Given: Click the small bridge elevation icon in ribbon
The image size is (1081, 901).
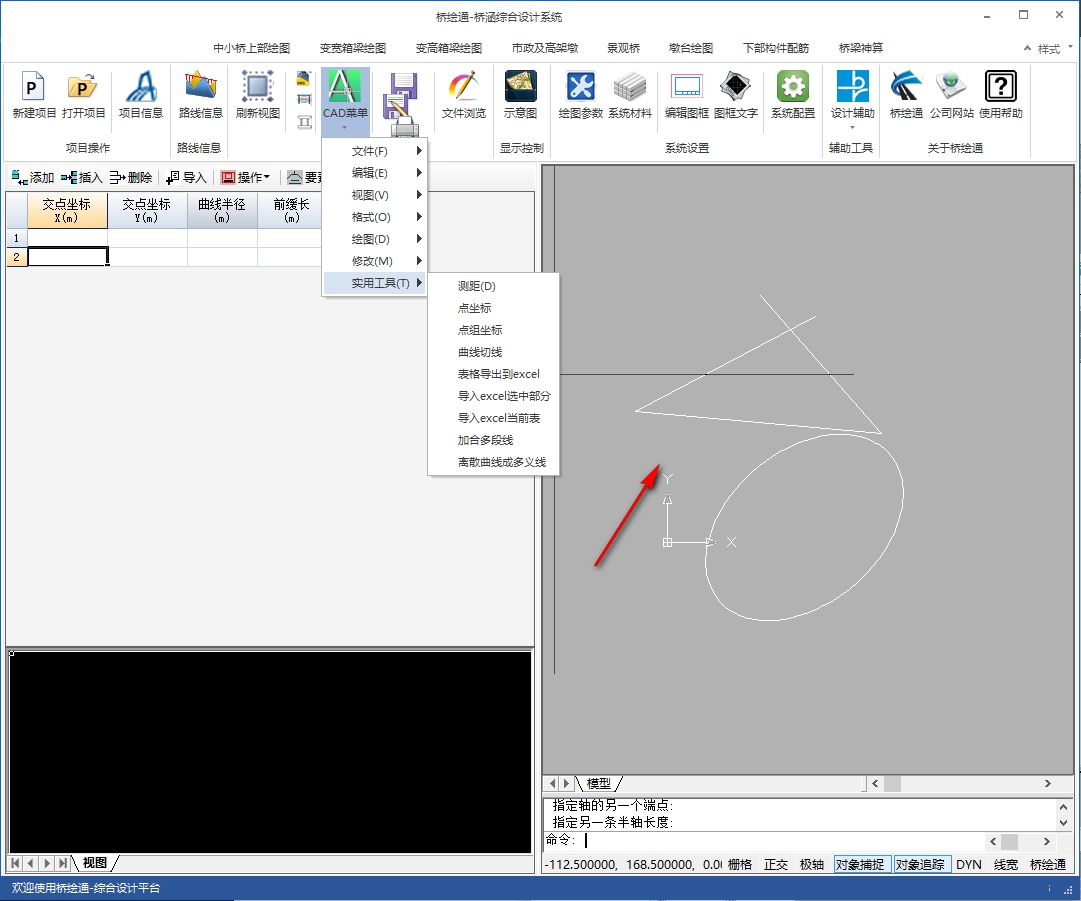Looking at the screenshot, I should [x=304, y=100].
